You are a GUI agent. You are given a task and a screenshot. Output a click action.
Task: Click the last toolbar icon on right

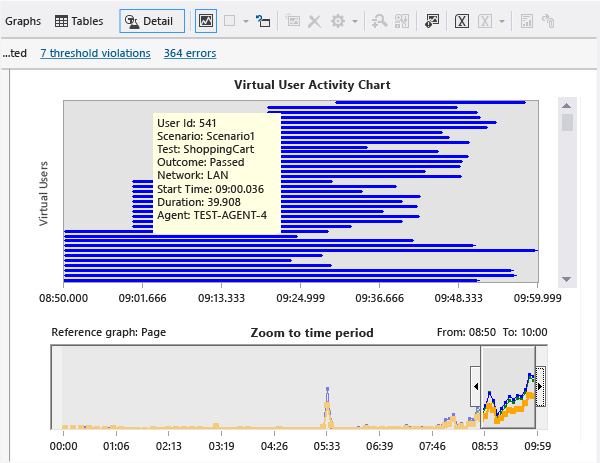pos(548,21)
